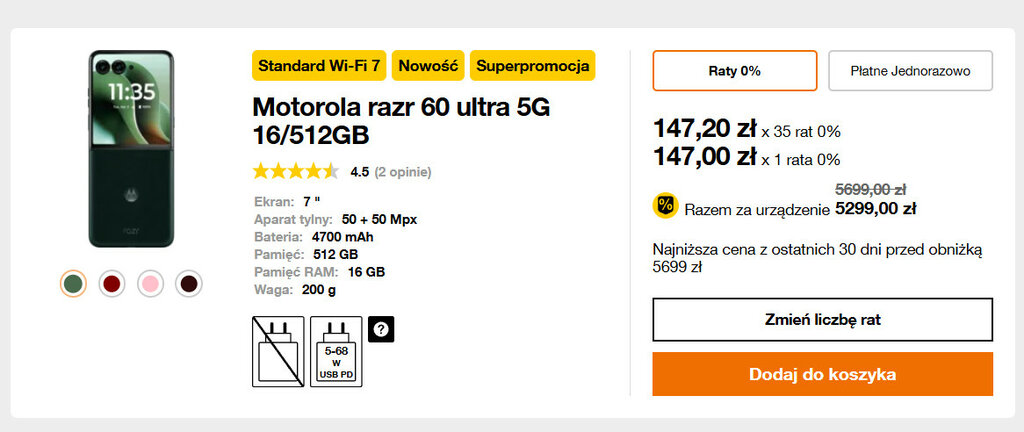Click the 4.5 rating score

coord(360,172)
